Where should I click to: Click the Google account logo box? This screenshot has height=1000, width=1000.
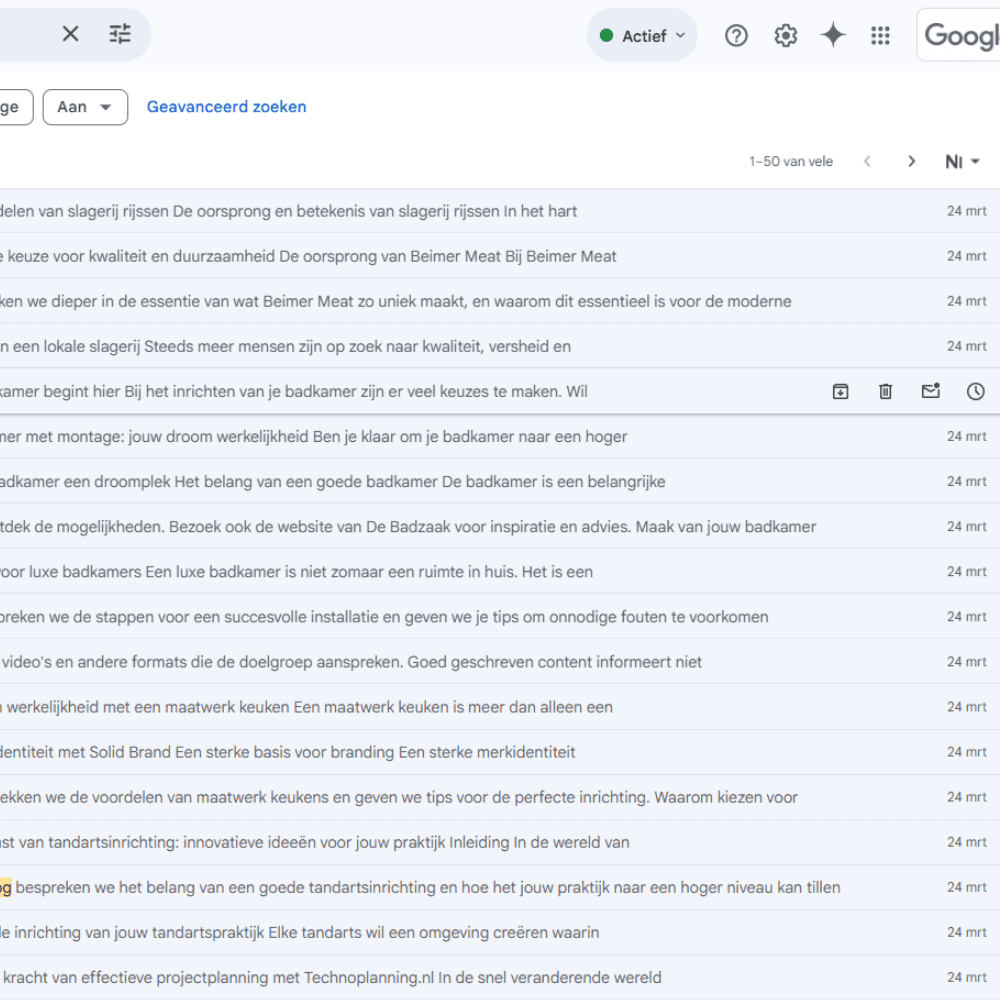coord(959,35)
